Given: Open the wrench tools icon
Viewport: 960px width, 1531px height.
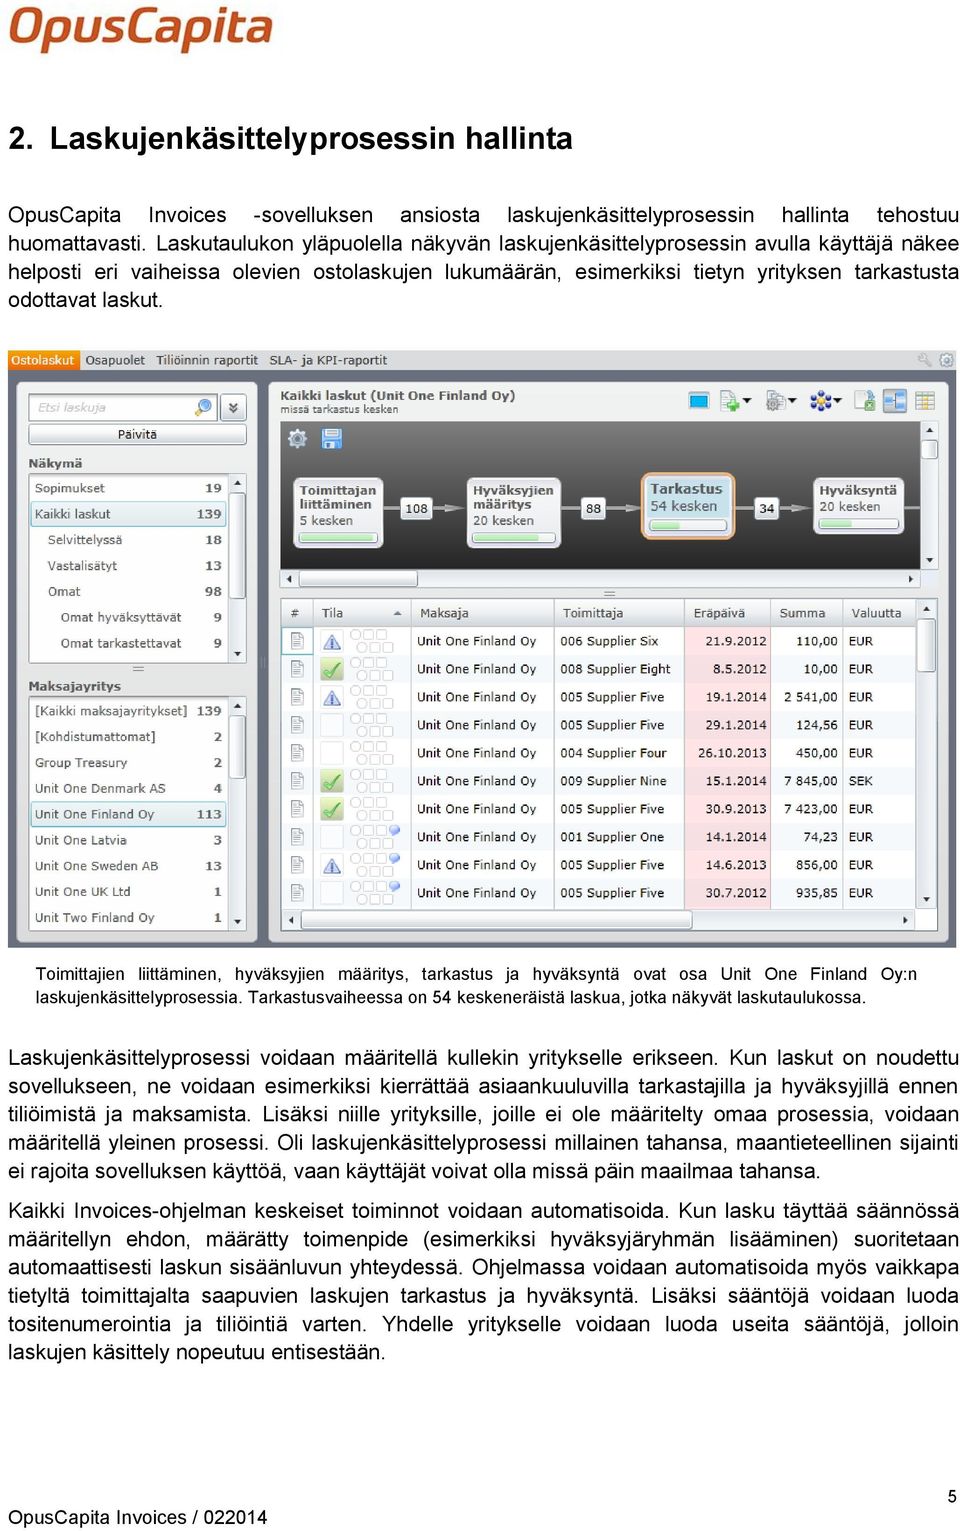Looking at the screenshot, I should [924, 360].
